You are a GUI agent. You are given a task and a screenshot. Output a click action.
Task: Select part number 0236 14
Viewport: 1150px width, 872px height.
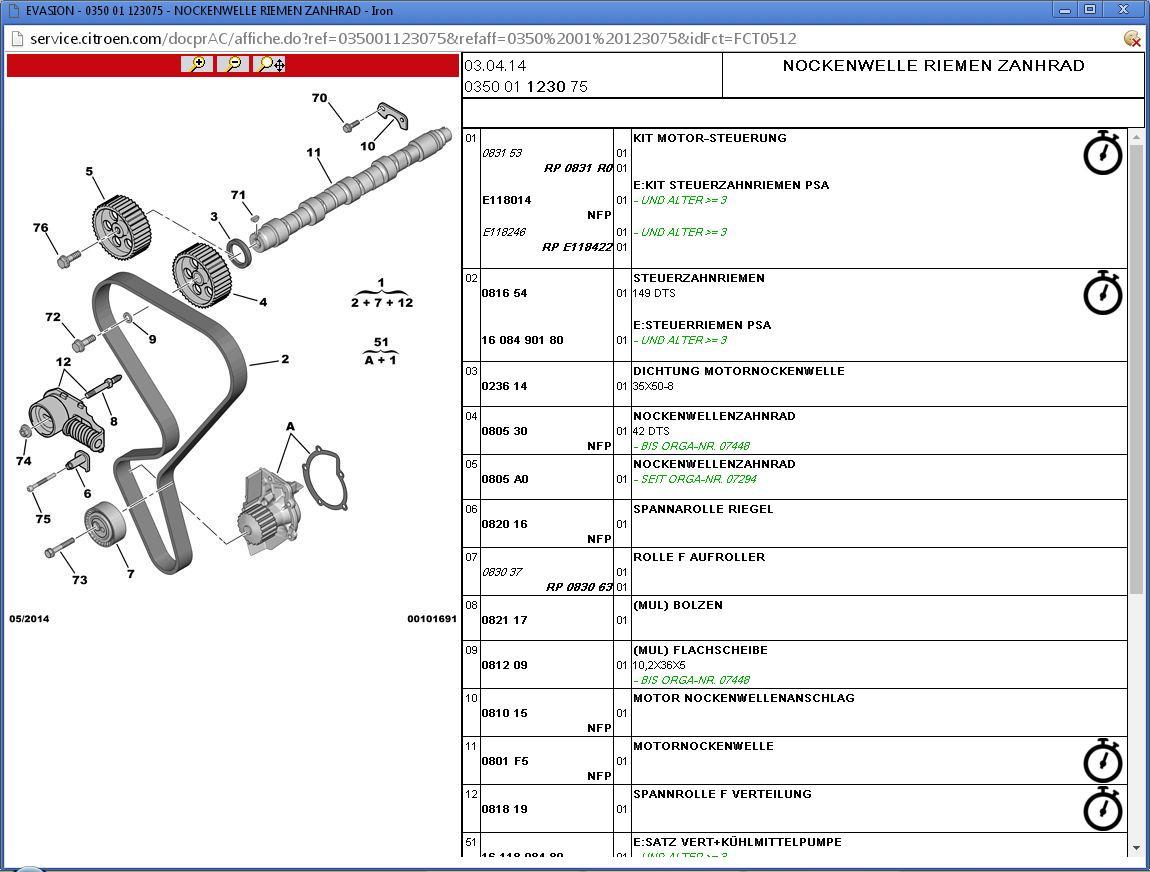504,386
